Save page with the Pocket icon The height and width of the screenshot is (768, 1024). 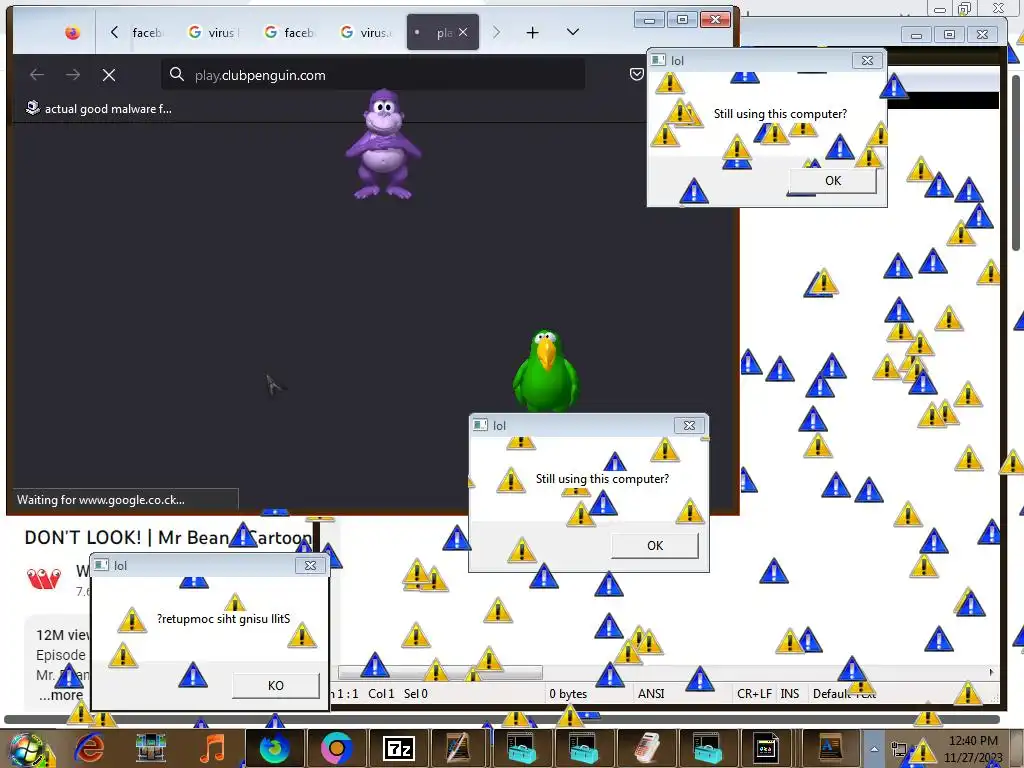click(637, 74)
